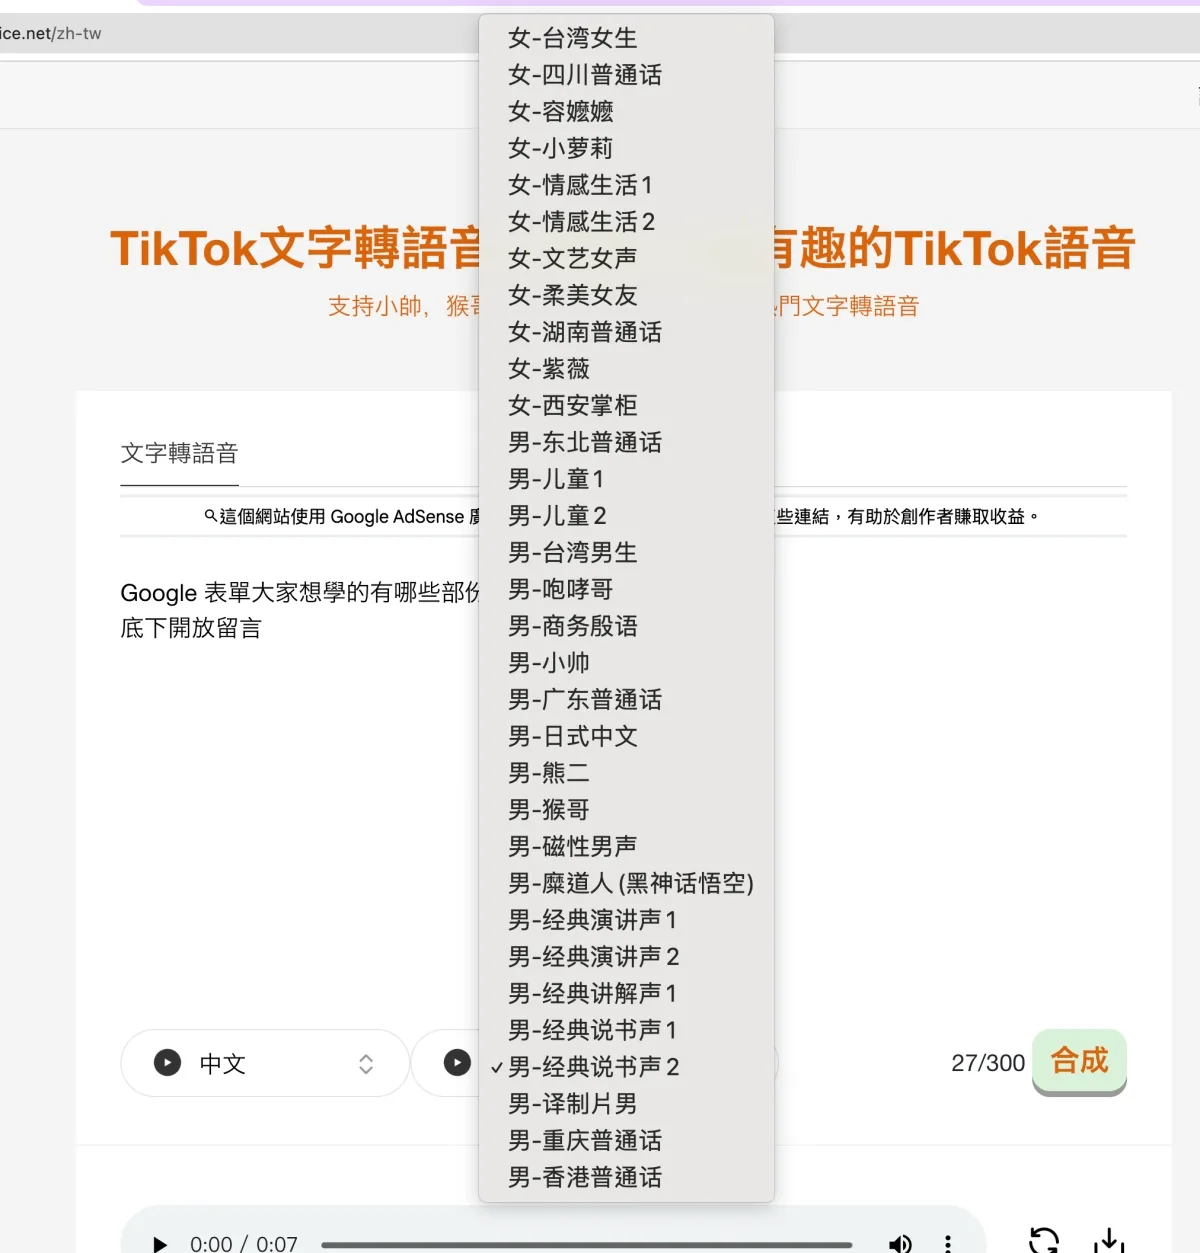
Task: Switch to the 文字轉語音 tab
Action: [x=179, y=453]
